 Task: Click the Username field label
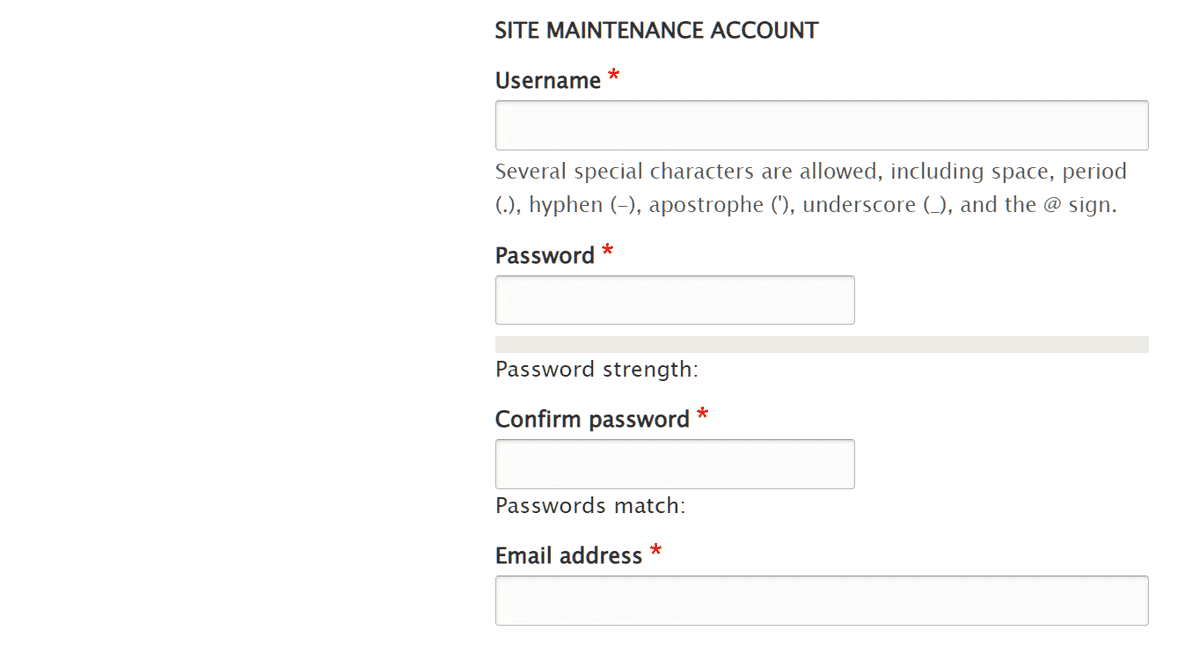click(x=548, y=81)
